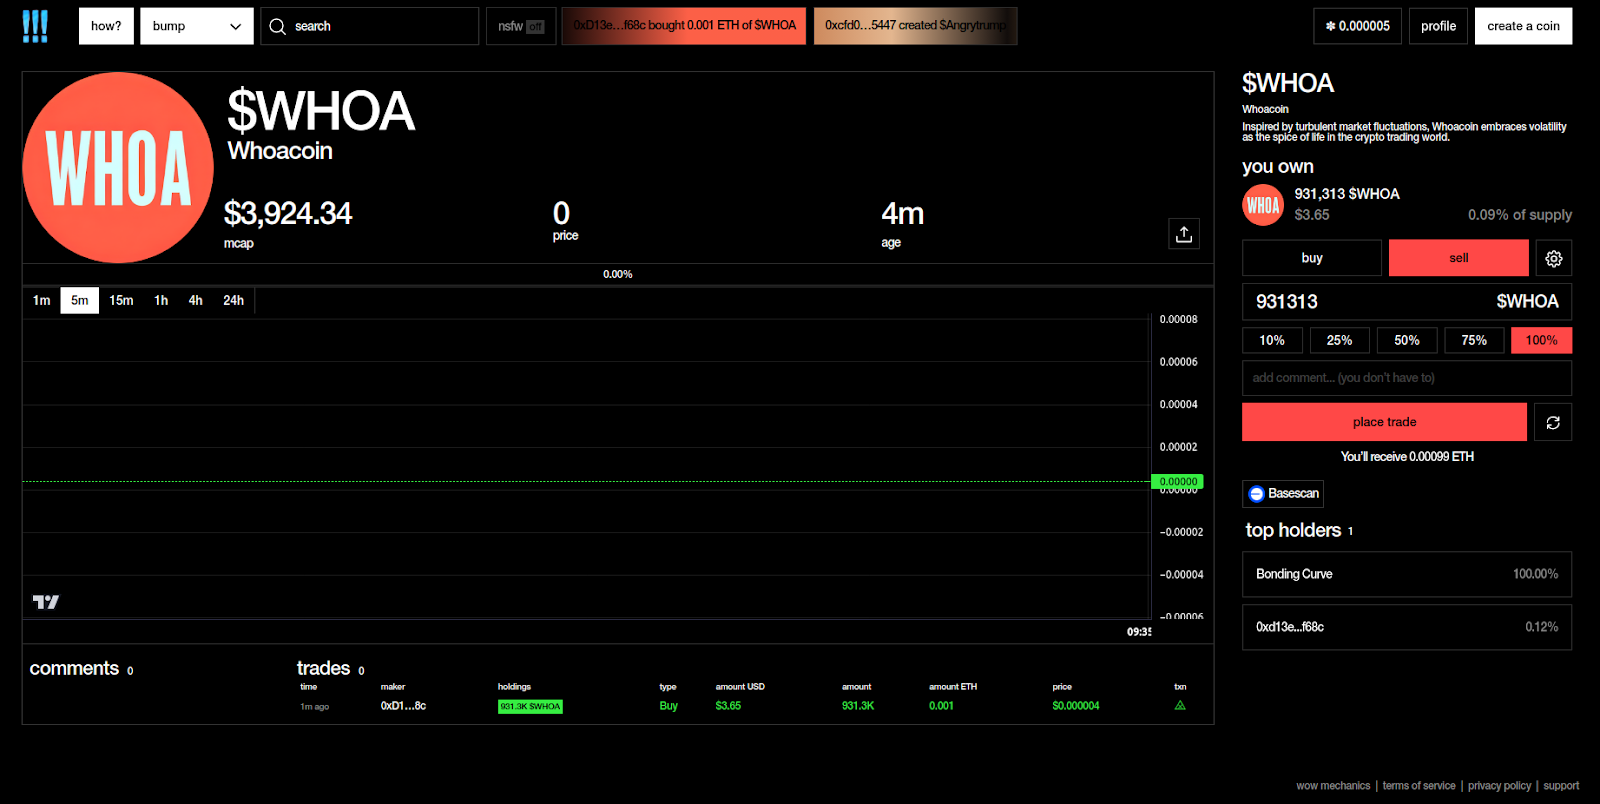Viewport: 1600px width, 804px height.
Task: Click the green 931.3K $WHOA holdings badge
Action: pyautogui.click(x=530, y=706)
